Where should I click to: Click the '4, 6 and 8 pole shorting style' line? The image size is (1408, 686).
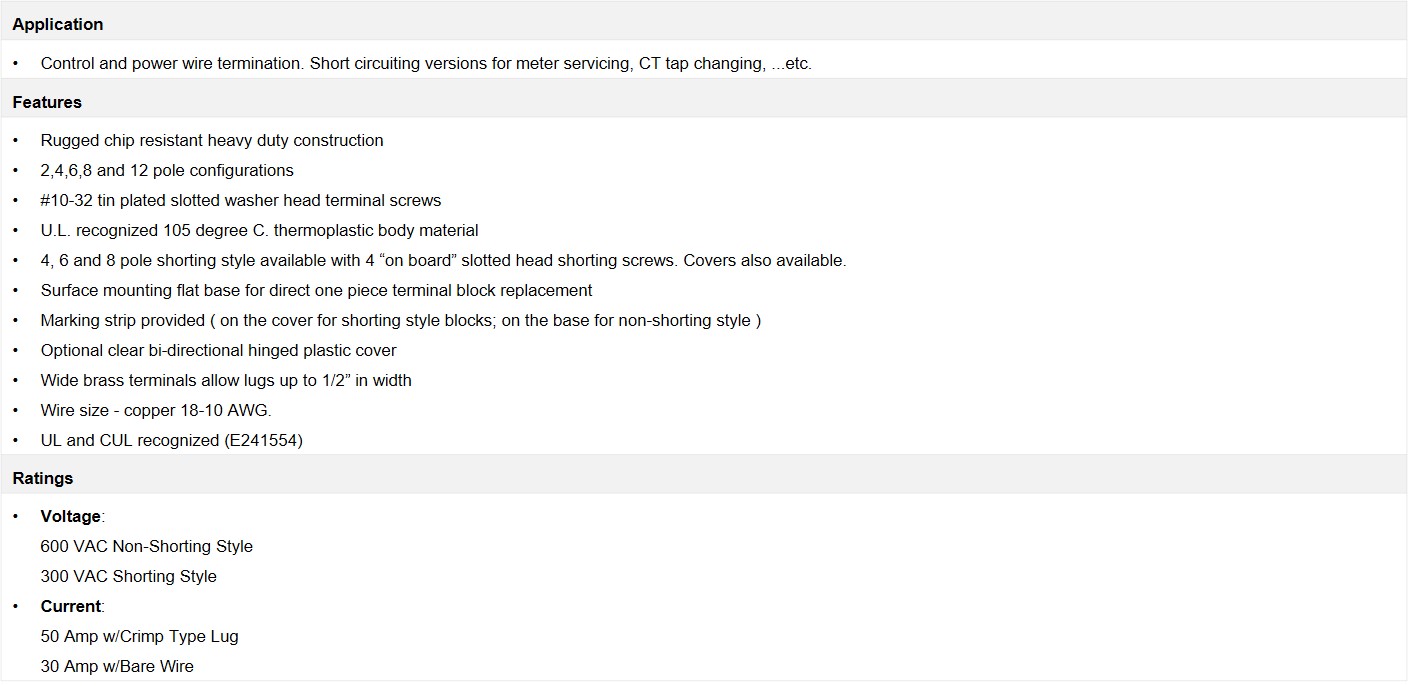[443, 260]
